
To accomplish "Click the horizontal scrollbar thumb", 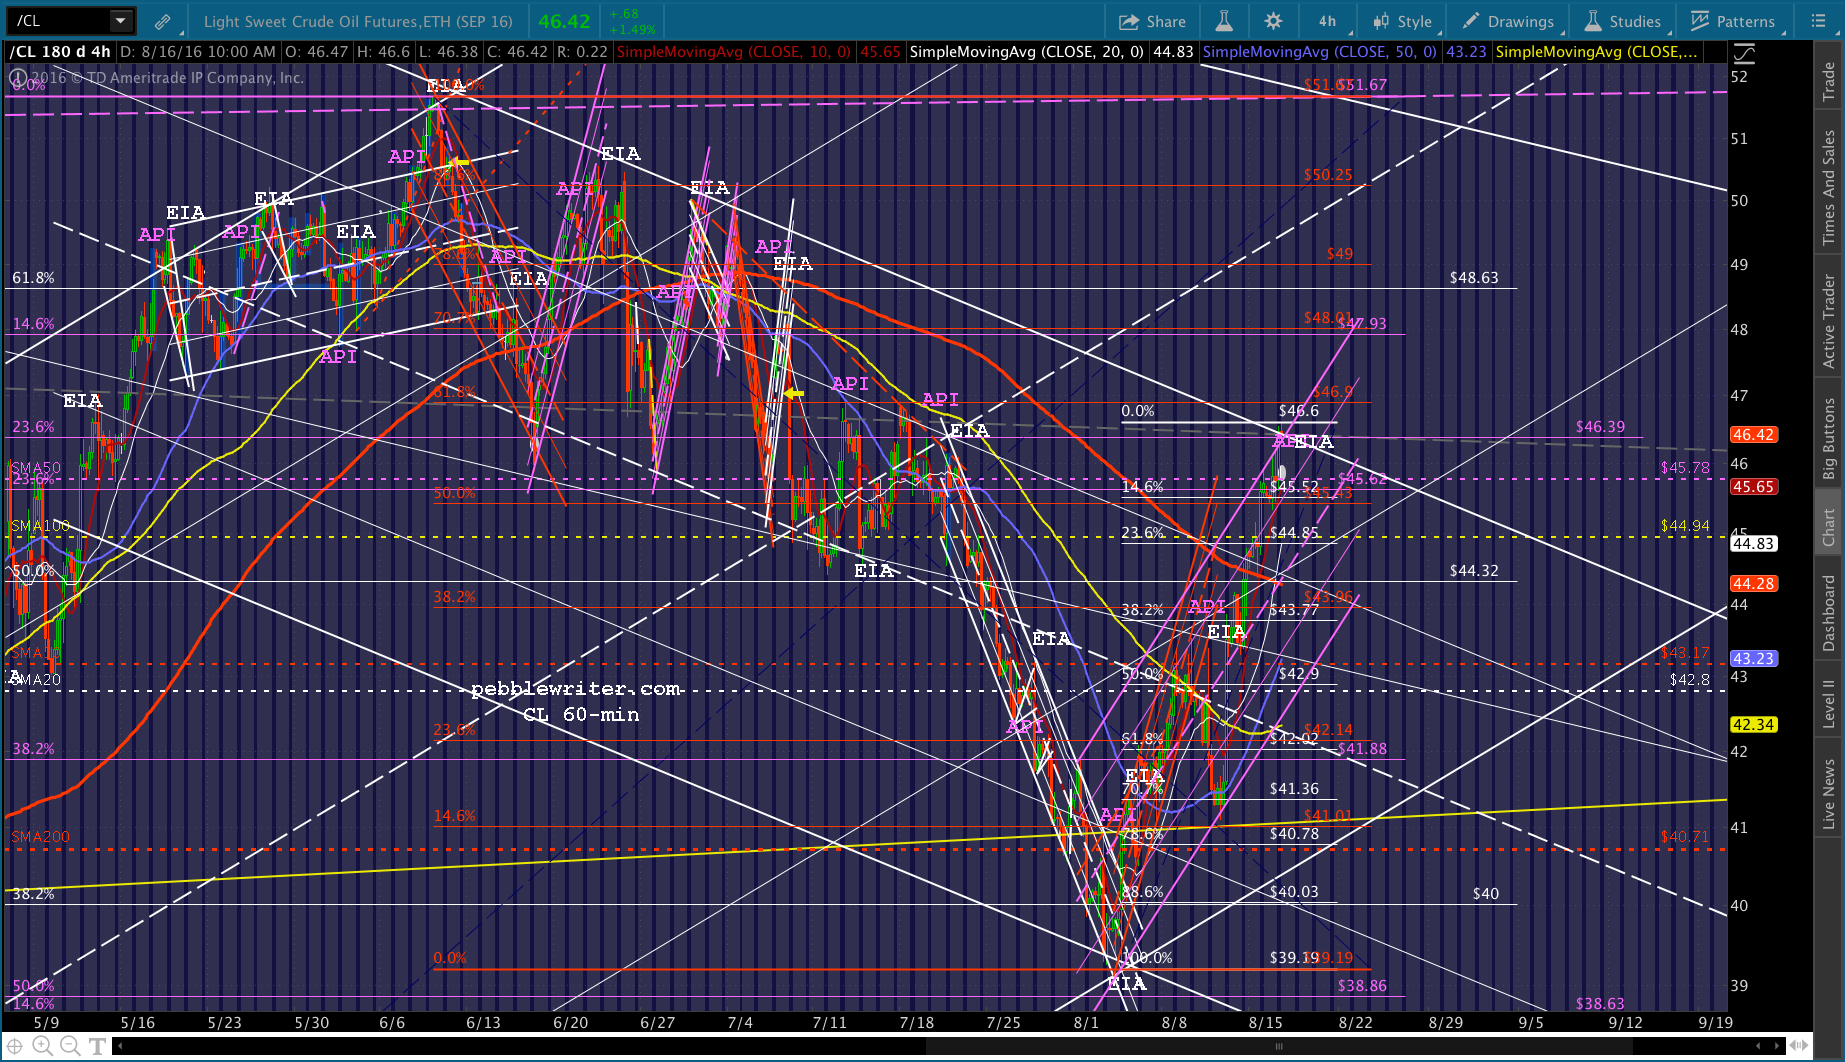I will pos(1277,1046).
